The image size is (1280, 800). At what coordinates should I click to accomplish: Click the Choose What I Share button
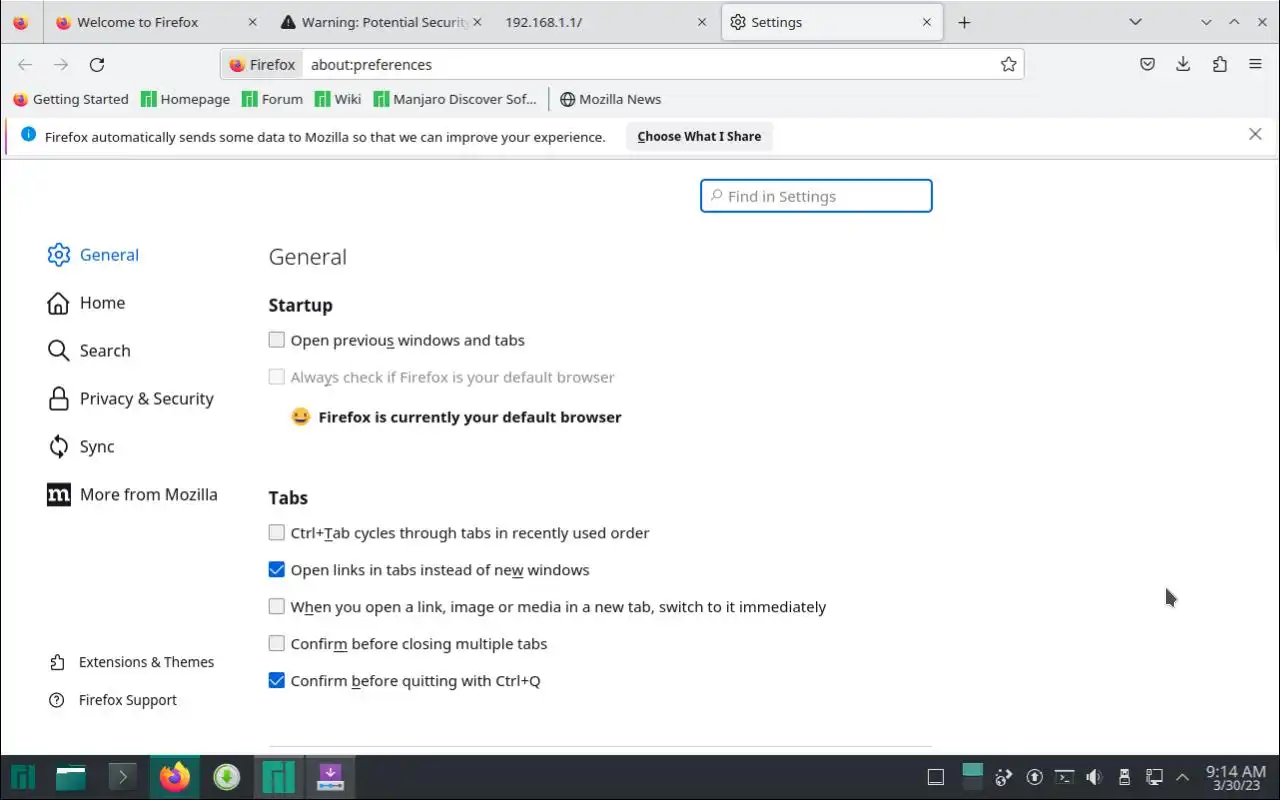pos(699,136)
